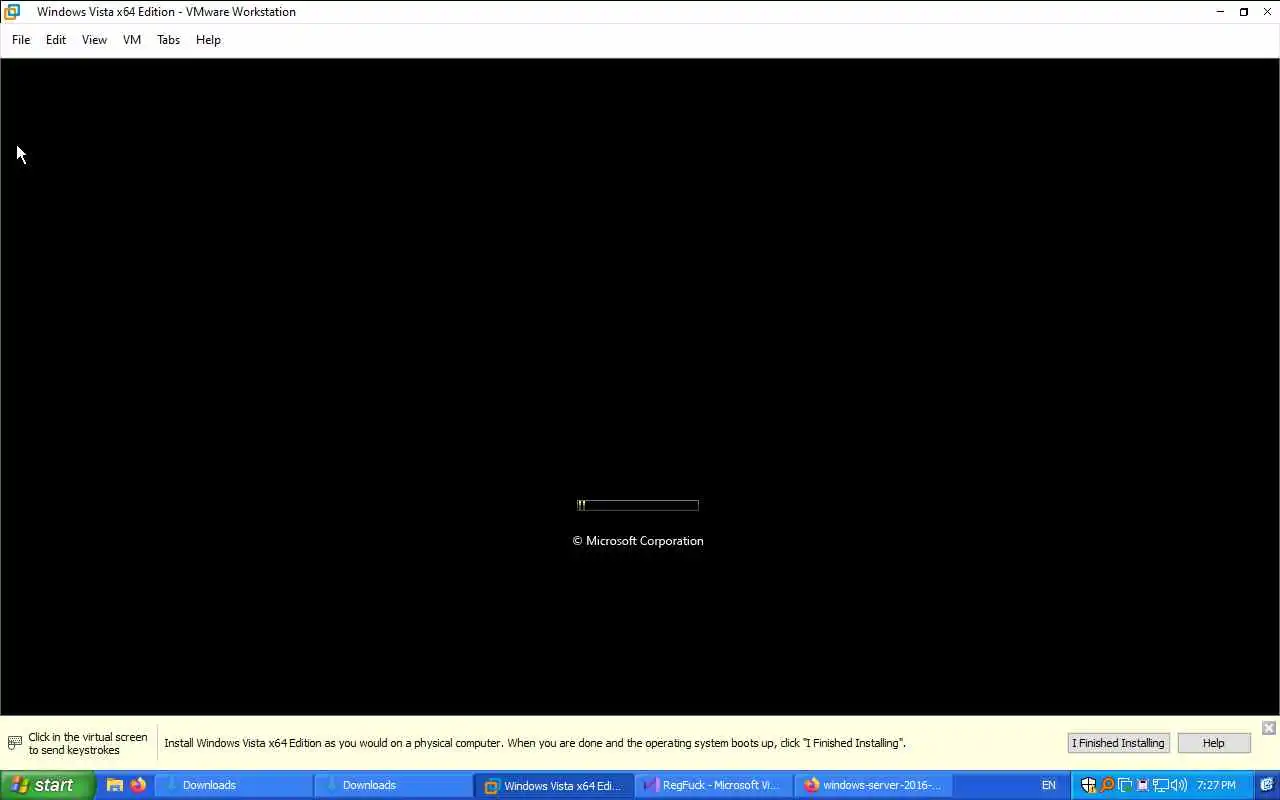This screenshot has width=1280, height=800.
Task: Switch to RegFuck Visual Studio taskbar button
Action: click(713, 785)
